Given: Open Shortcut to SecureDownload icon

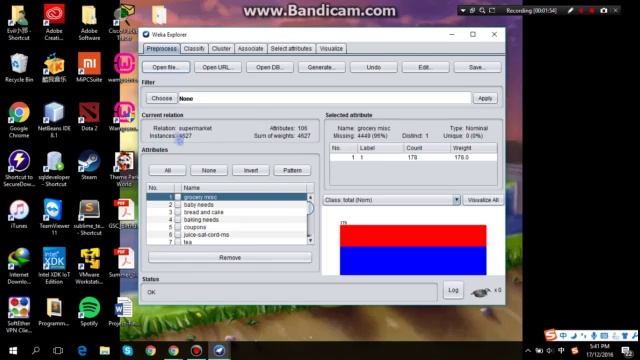Looking at the screenshot, I should (x=19, y=161).
